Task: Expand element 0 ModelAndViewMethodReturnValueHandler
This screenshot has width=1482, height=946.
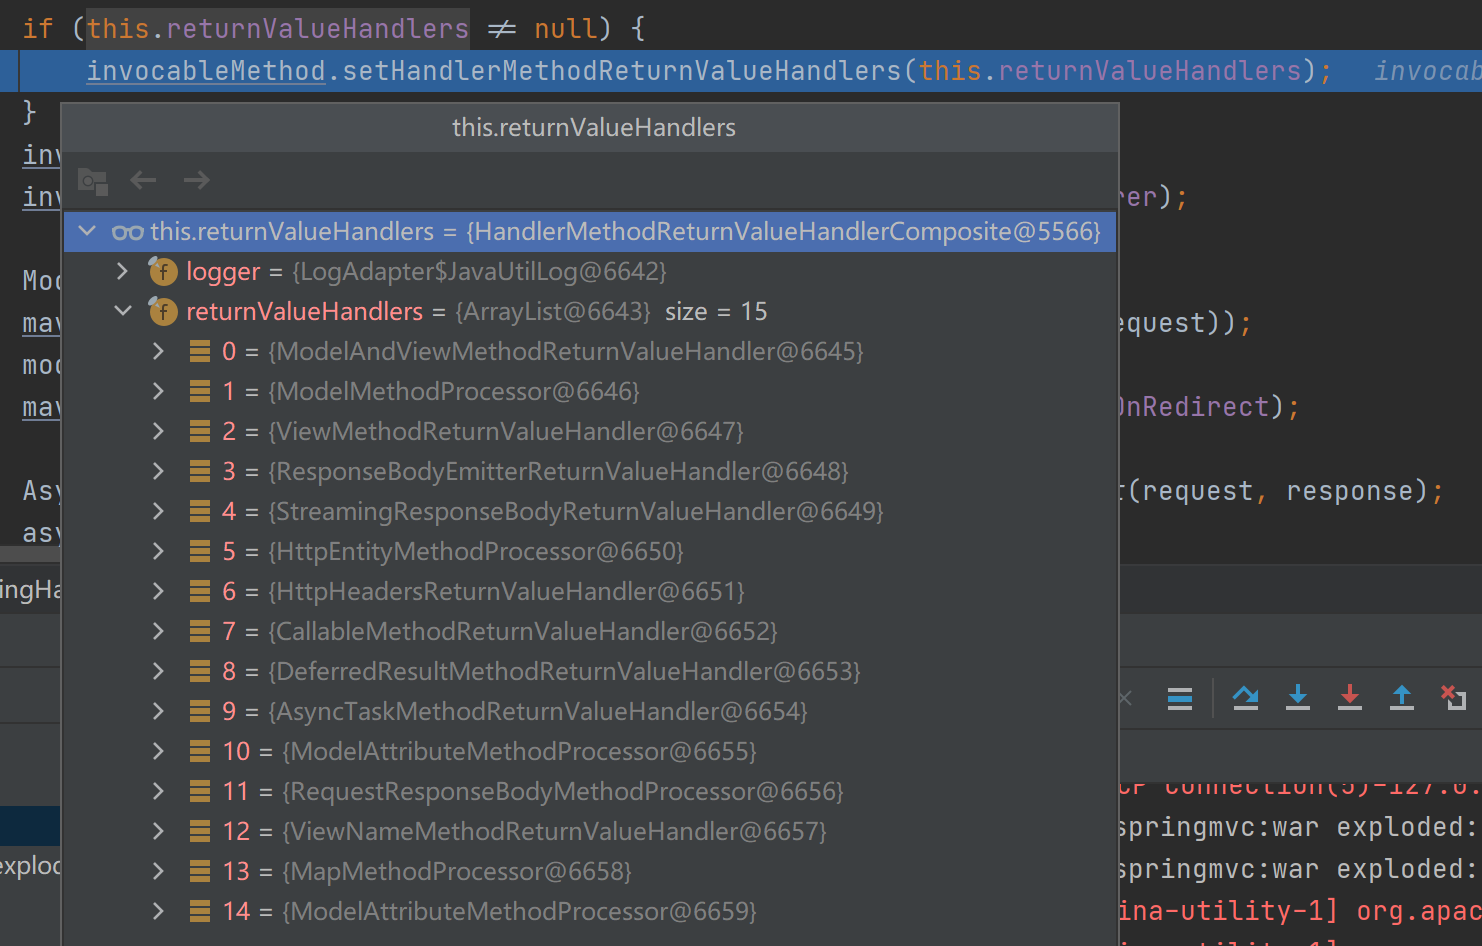Action: 158,351
